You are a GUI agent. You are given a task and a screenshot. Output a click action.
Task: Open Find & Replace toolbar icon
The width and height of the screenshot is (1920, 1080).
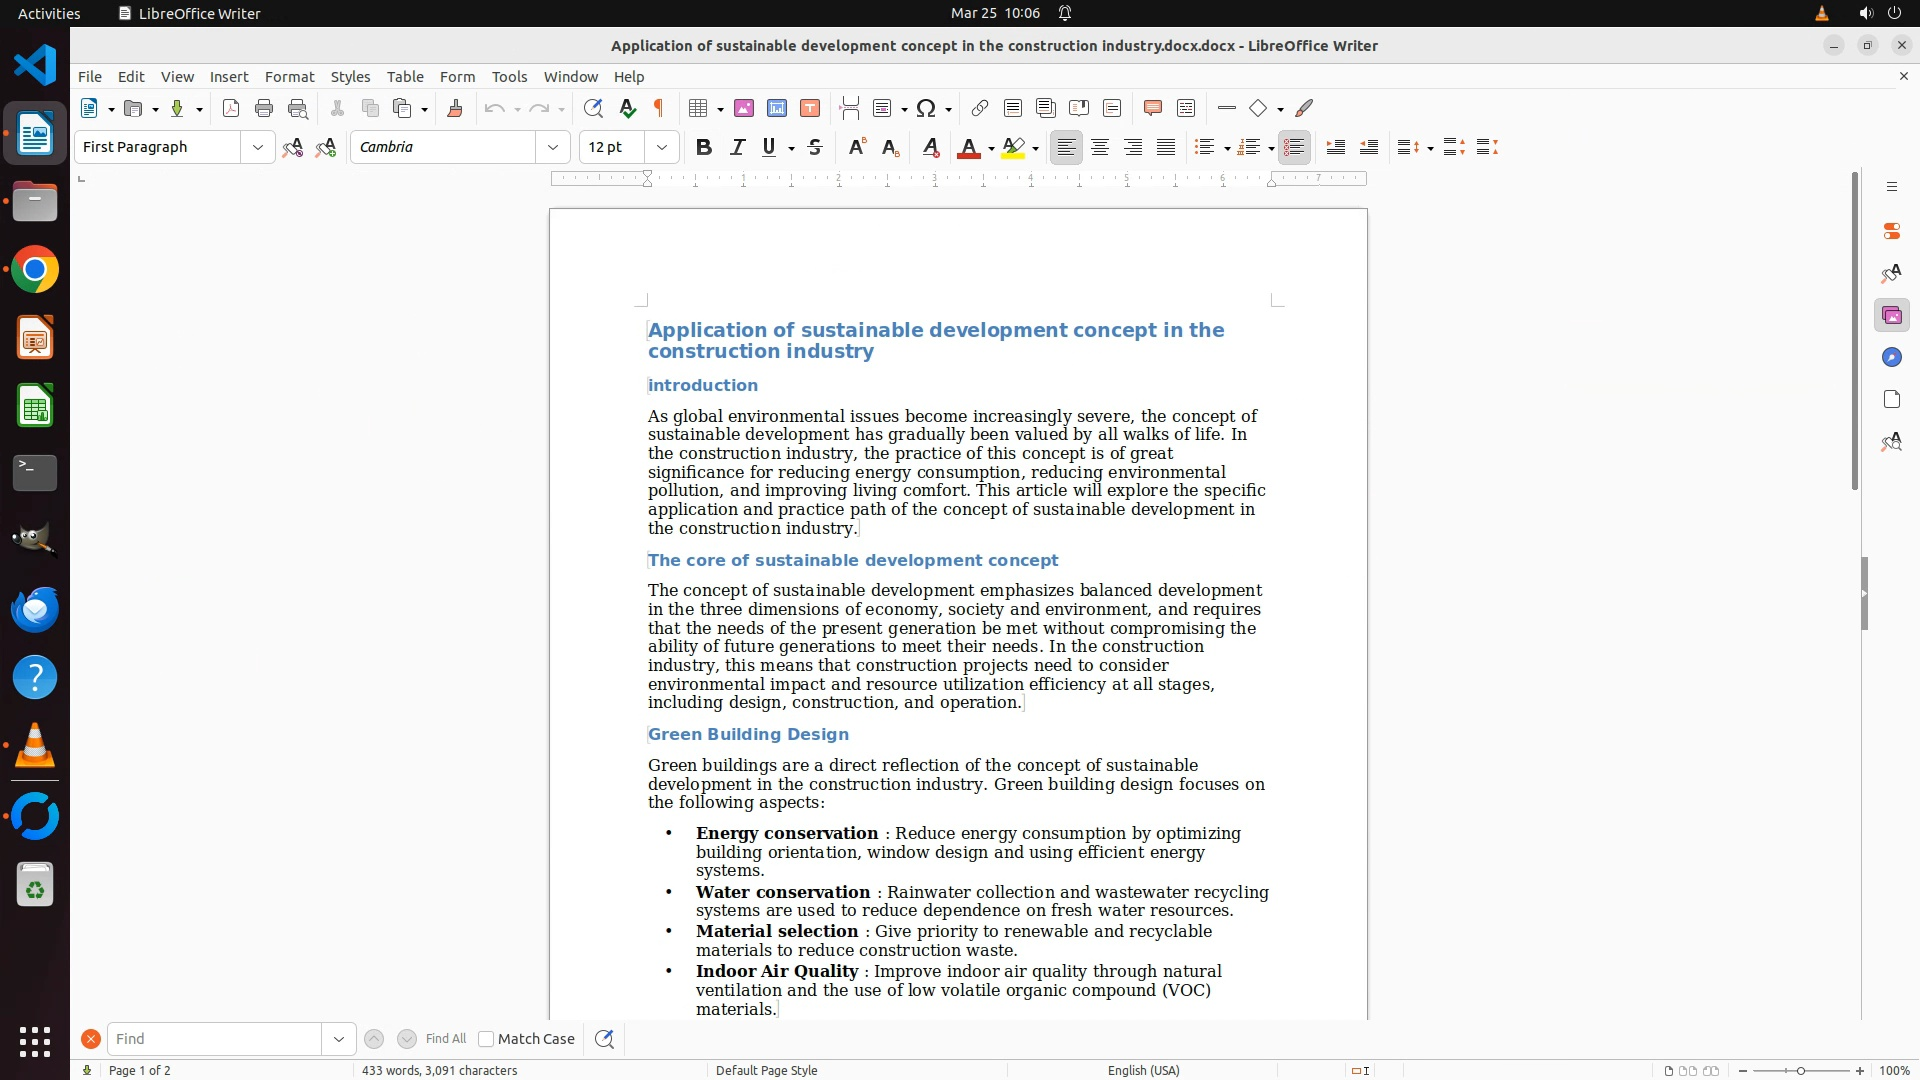click(x=593, y=108)
